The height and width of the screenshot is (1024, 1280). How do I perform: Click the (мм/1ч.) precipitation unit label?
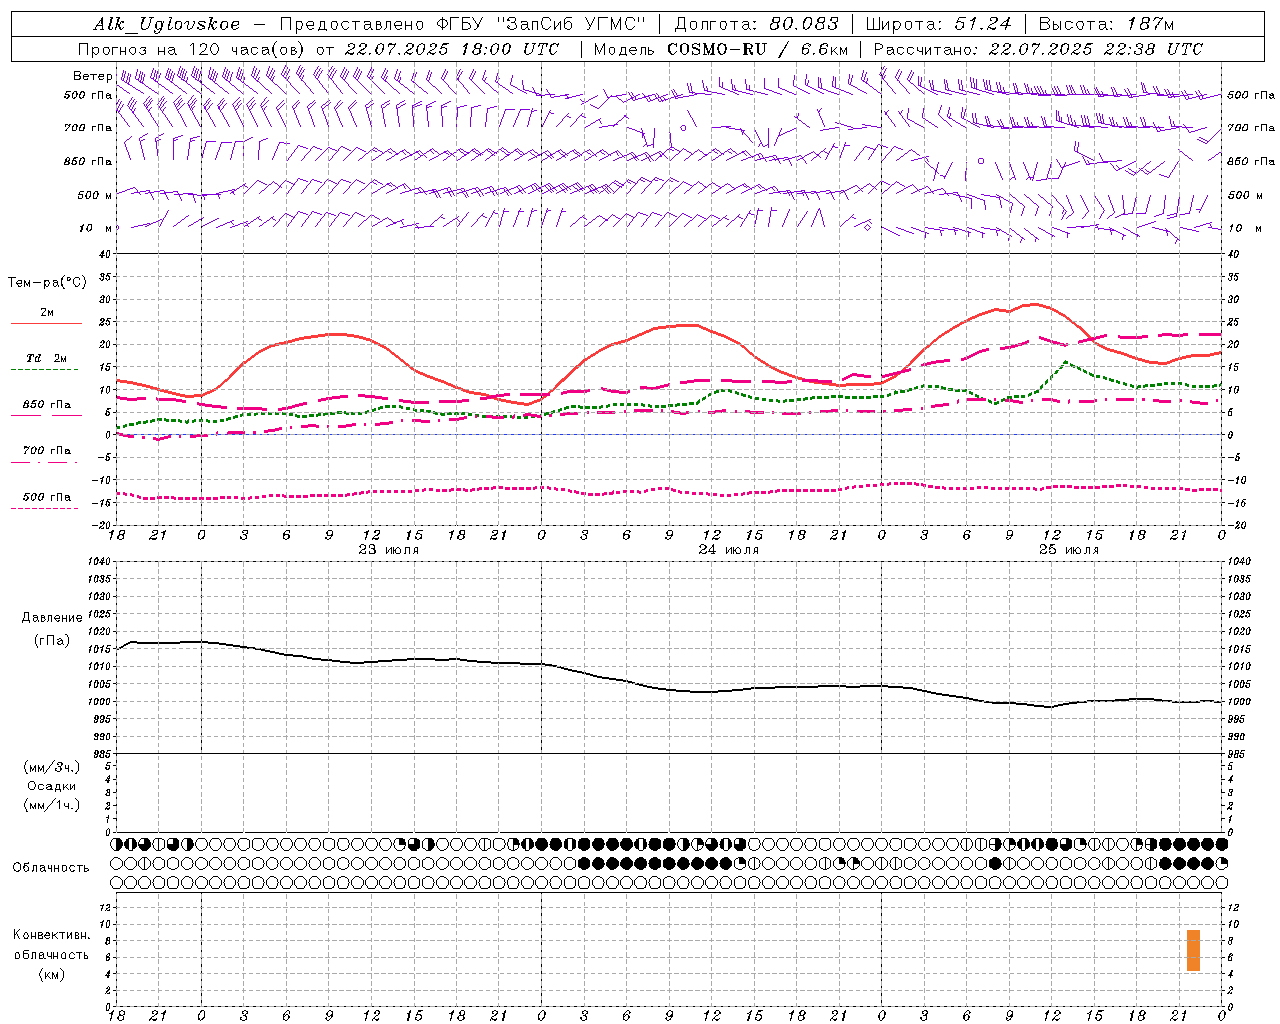pos(52,806)
